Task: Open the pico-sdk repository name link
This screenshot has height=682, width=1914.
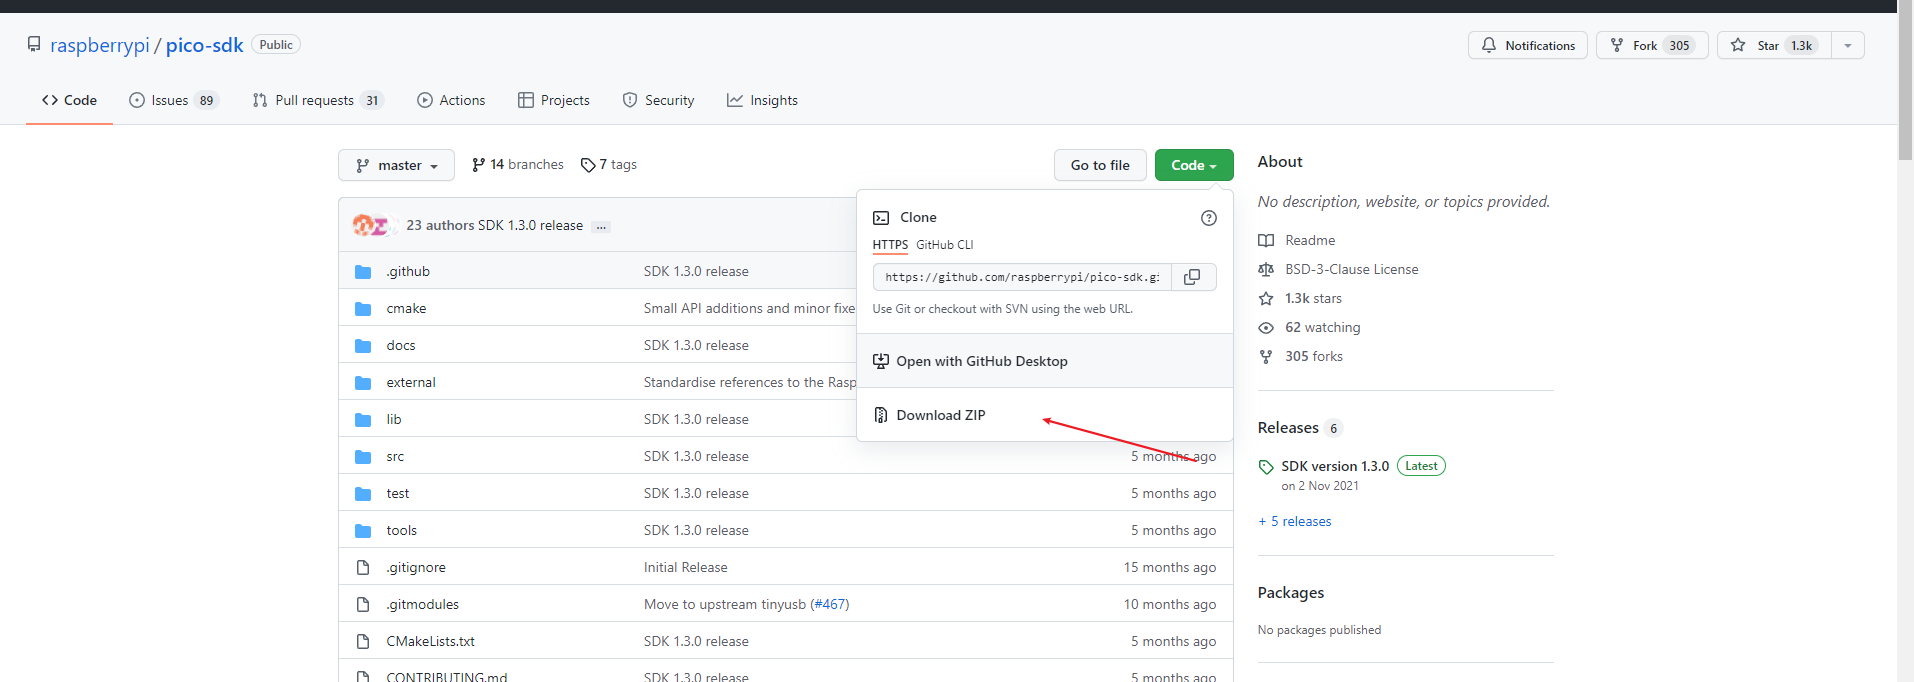Action: tap(205, 45)
